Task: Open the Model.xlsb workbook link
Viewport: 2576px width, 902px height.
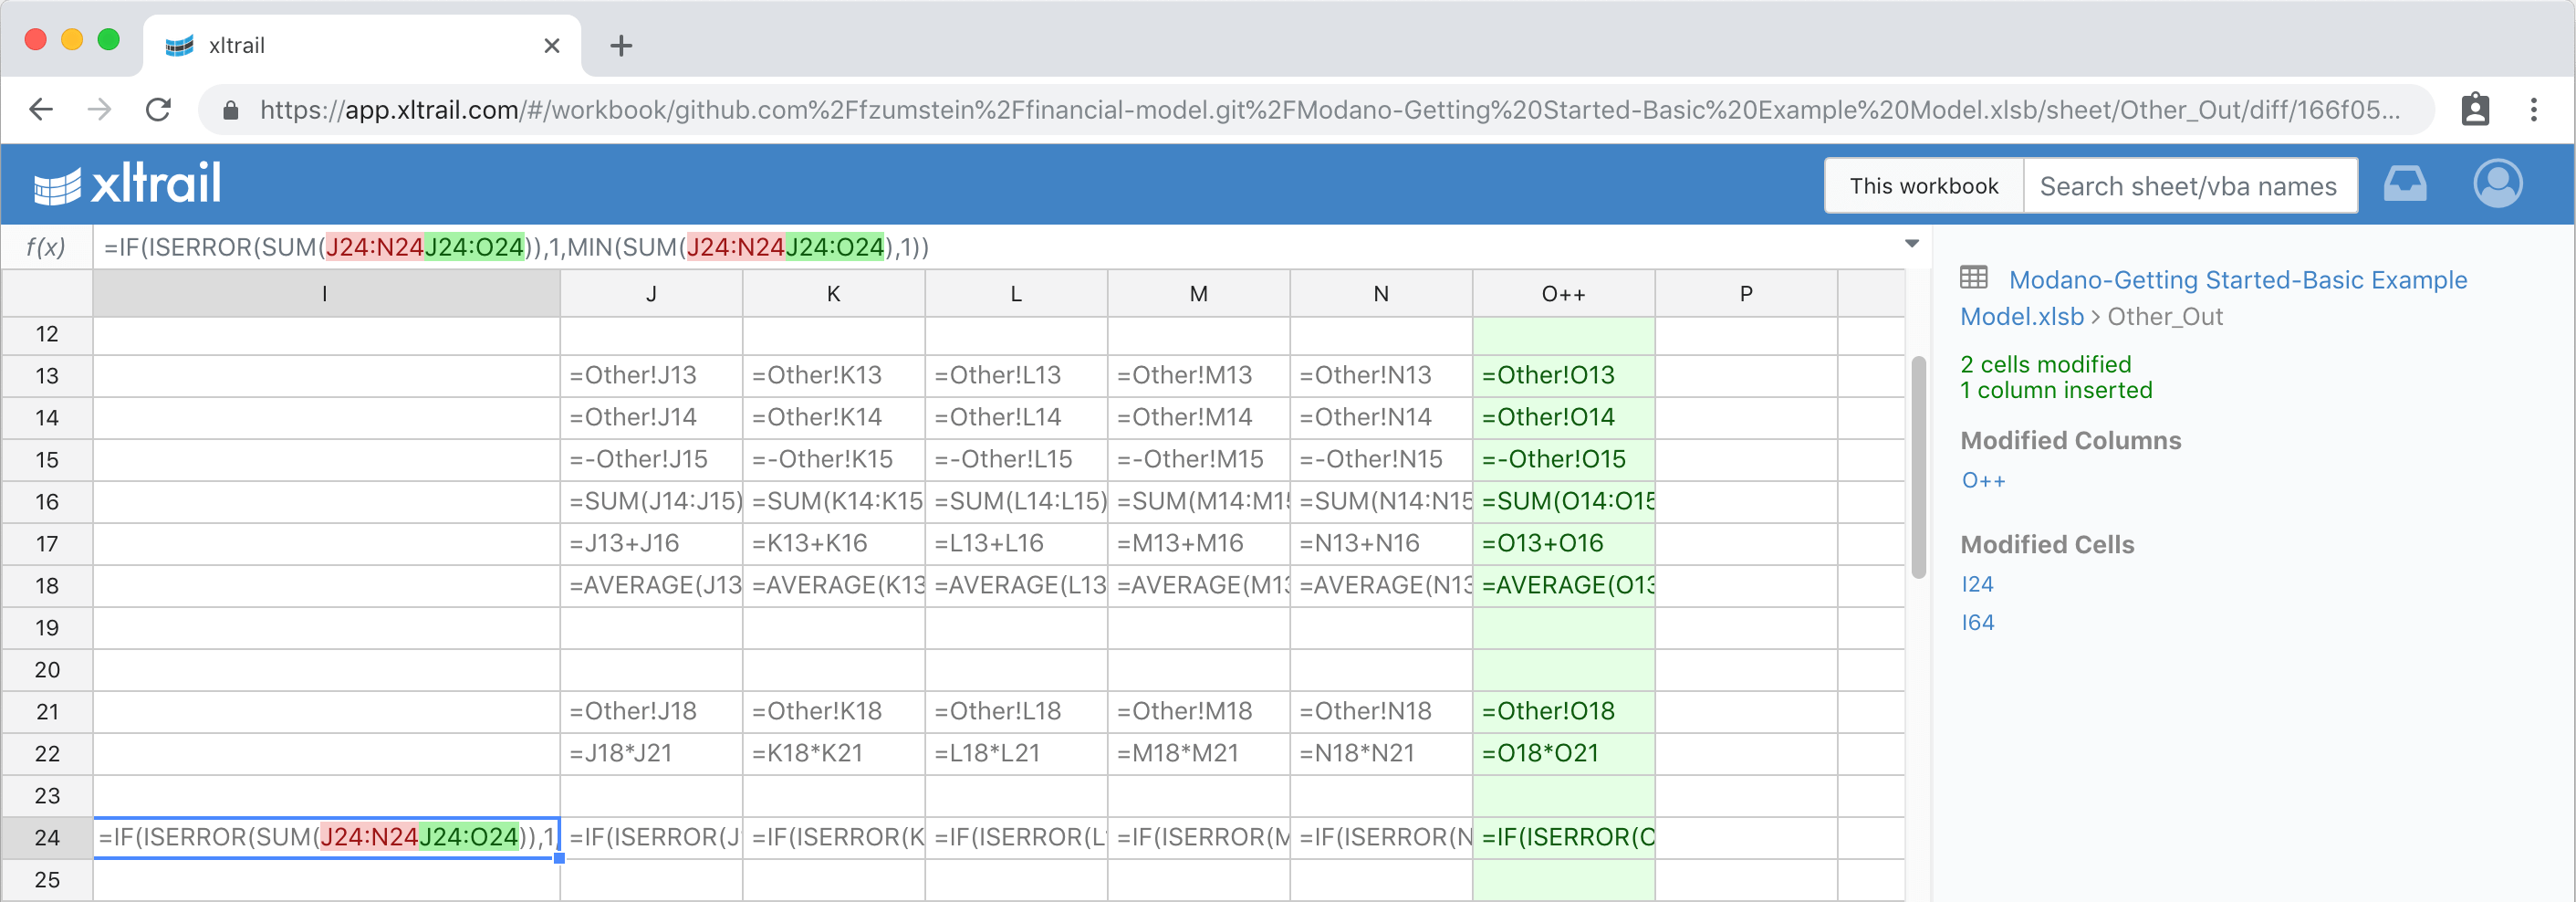Action: 2020,316
